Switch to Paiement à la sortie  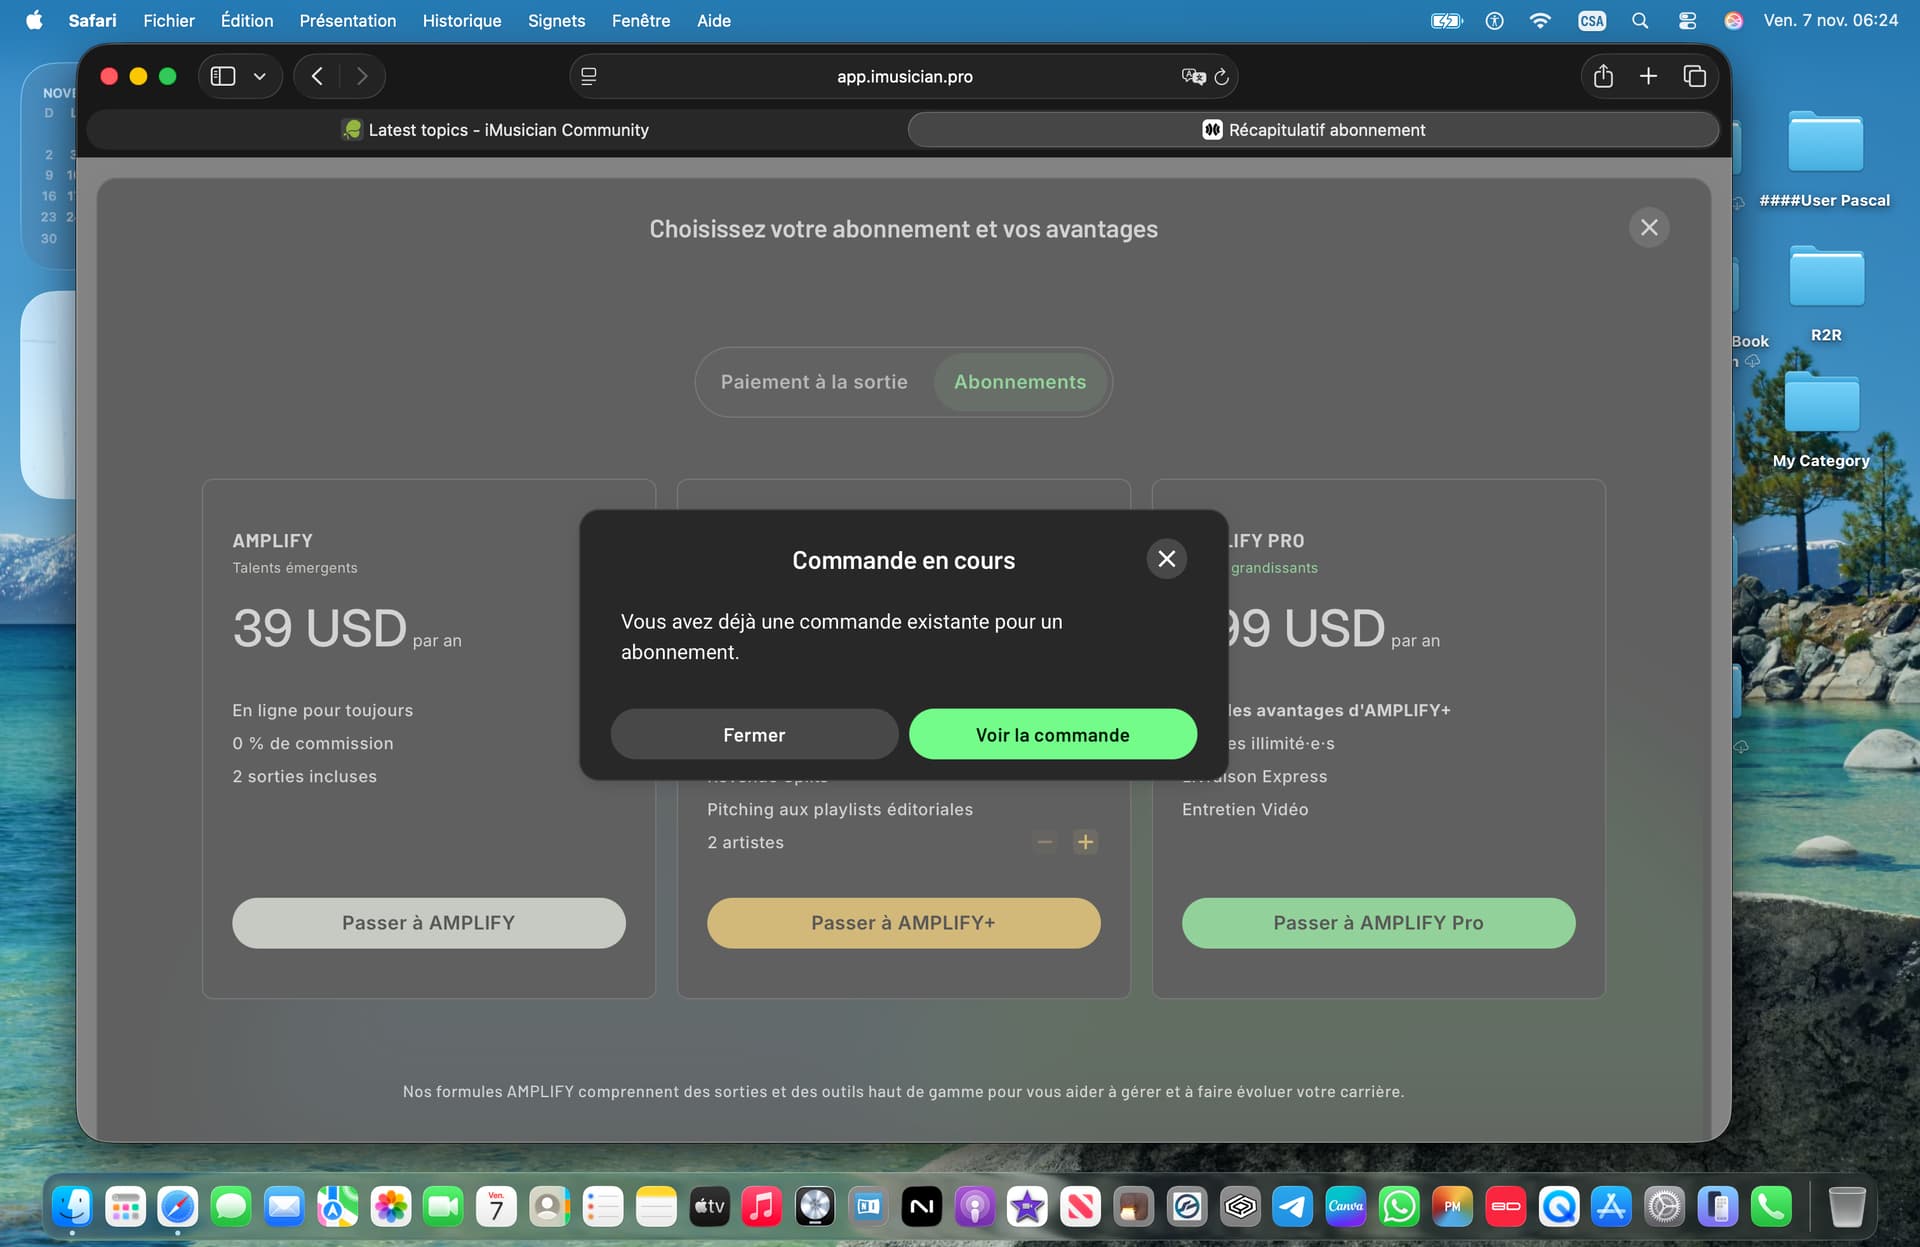[x=814, y=382]
